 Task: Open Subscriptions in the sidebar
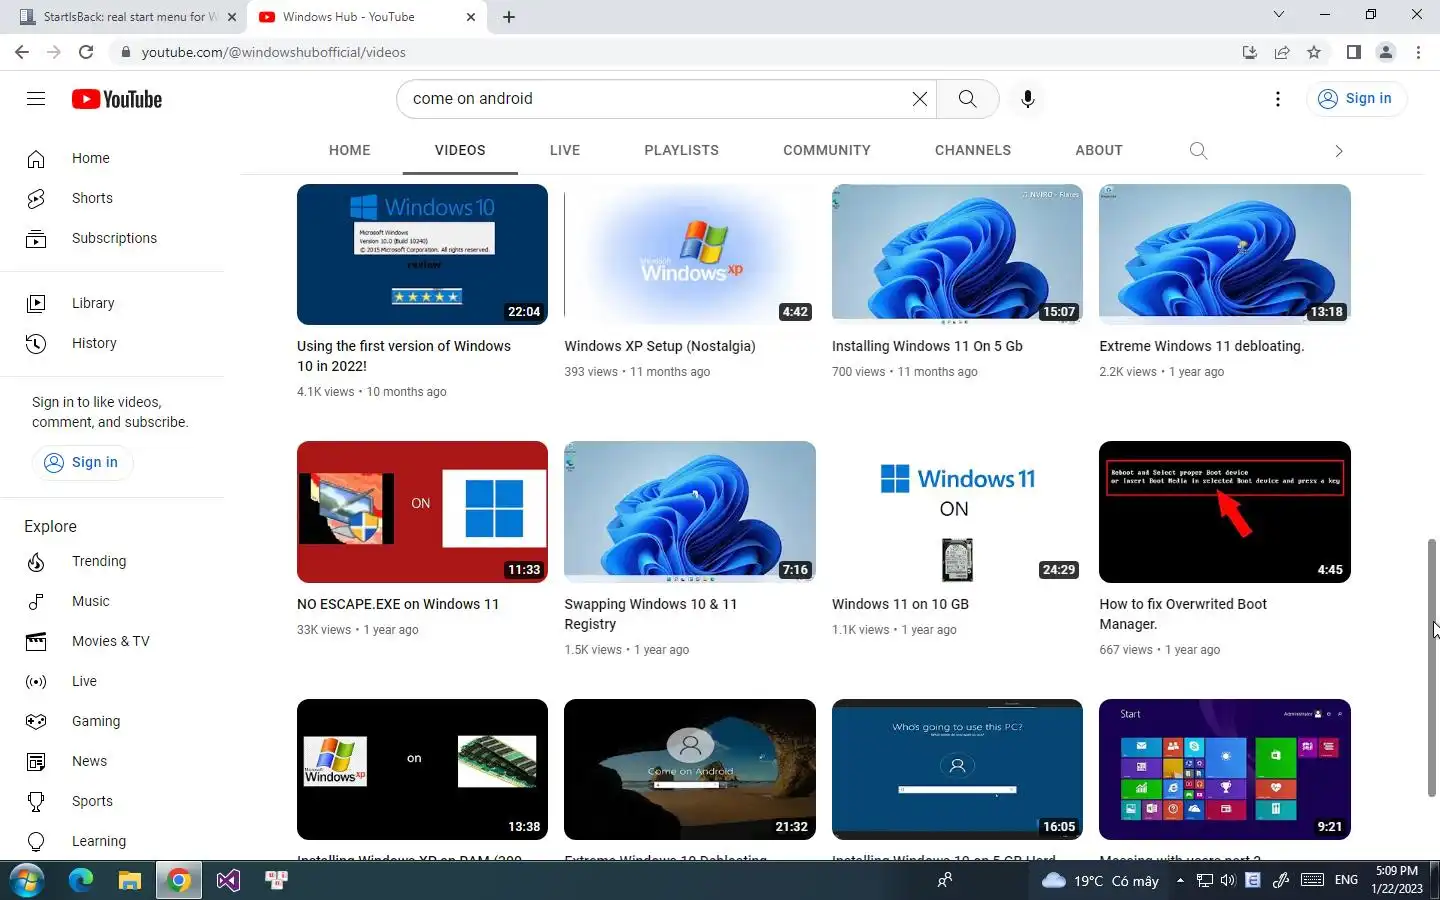tap(112, 238)
